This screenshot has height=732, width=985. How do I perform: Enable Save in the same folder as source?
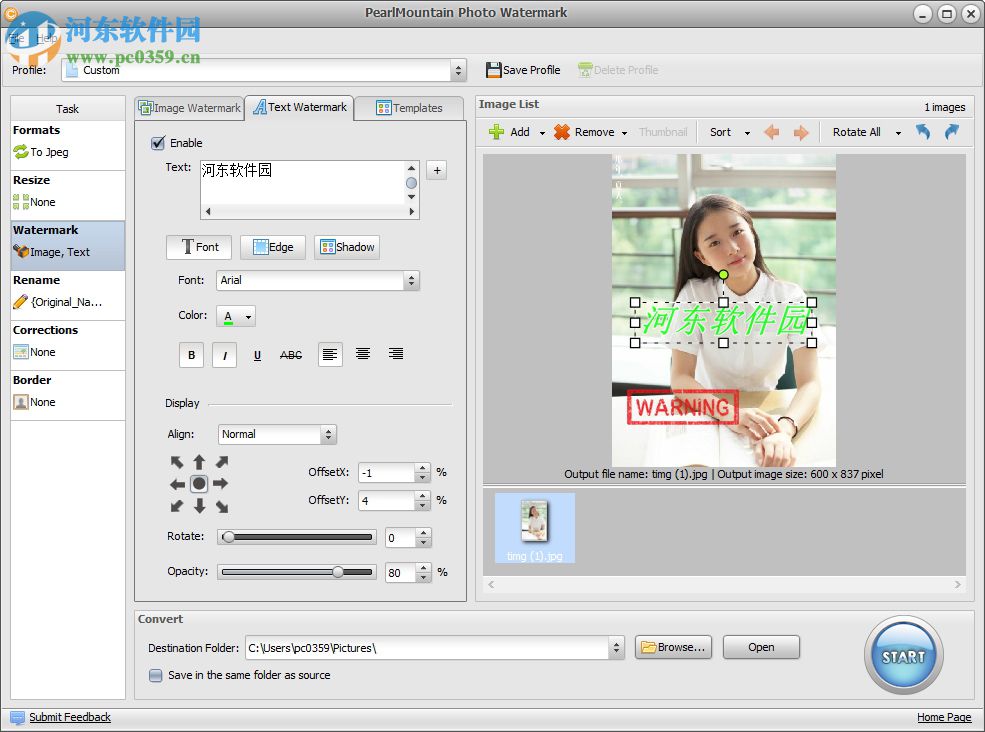coord(156,675)
